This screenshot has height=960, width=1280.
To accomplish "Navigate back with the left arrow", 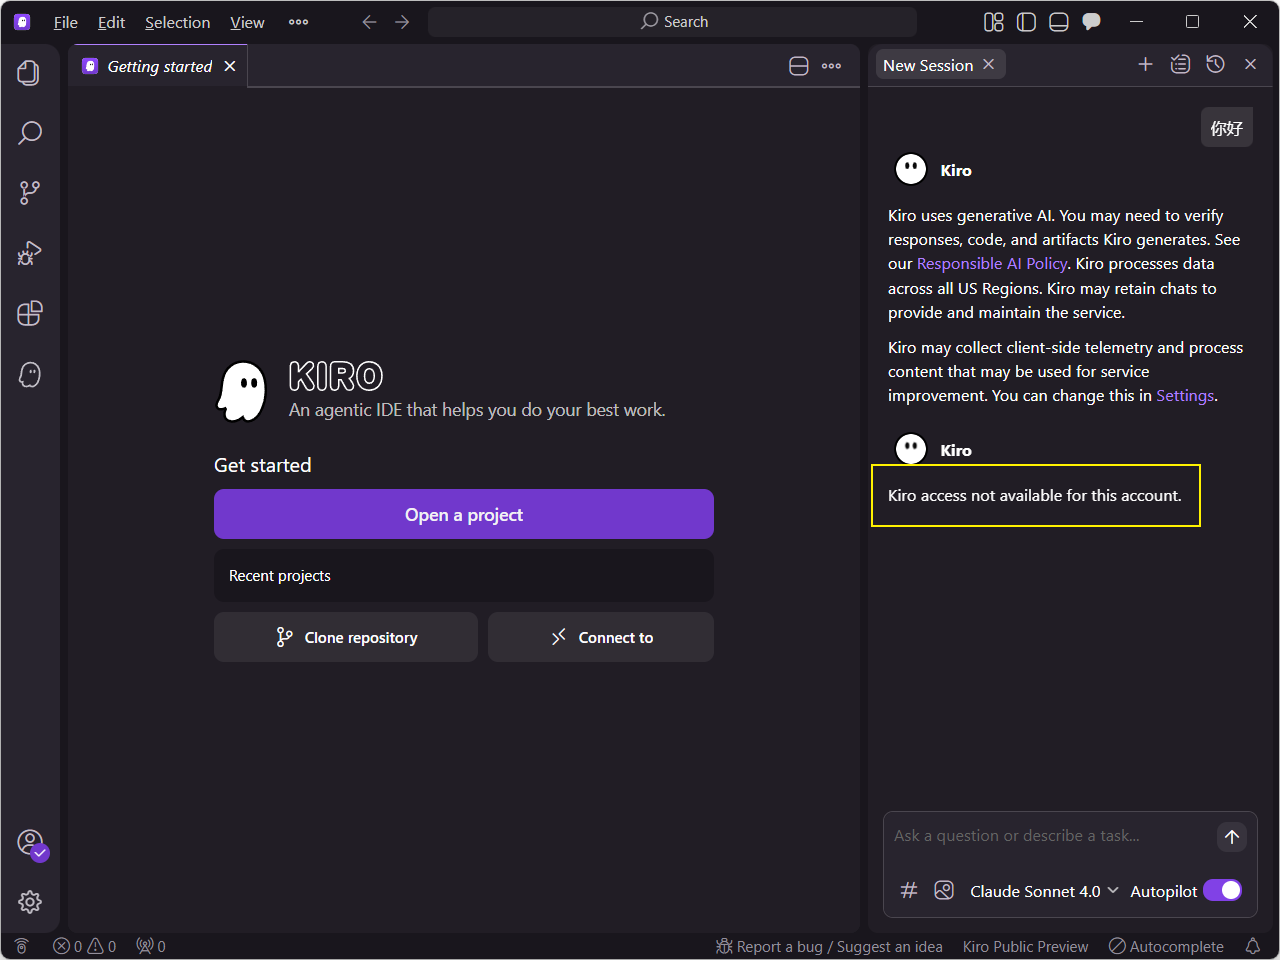I will [369, 22].
